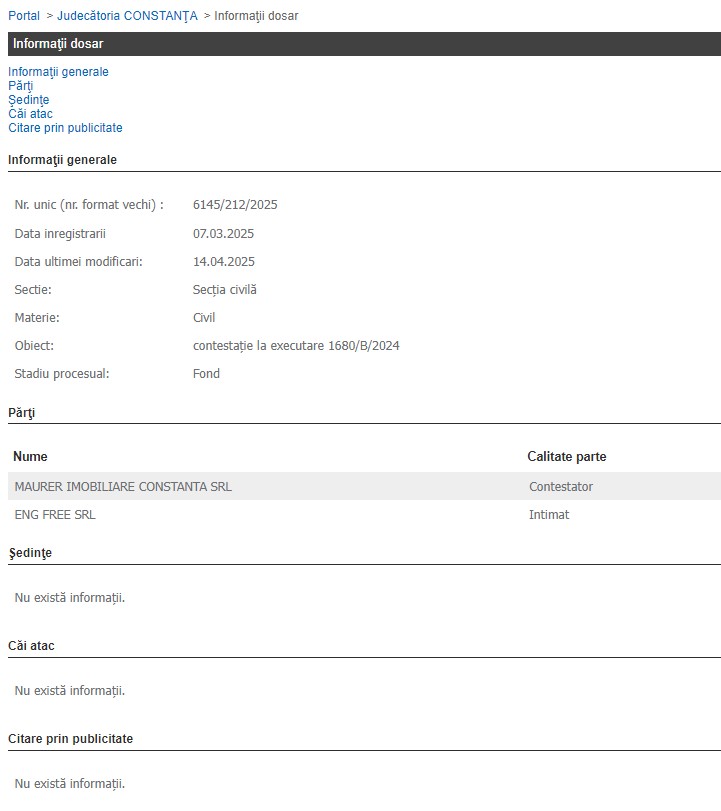The width and height of the screenshot is (721, 811).
Task: Open the Judecătoria CONSTANȚA breadcrumb link
Action: tap(127, 16)
